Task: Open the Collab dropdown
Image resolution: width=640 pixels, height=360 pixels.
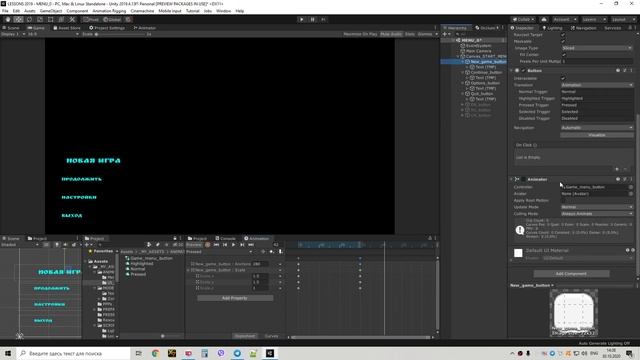Action: click(x=523, y=19)
